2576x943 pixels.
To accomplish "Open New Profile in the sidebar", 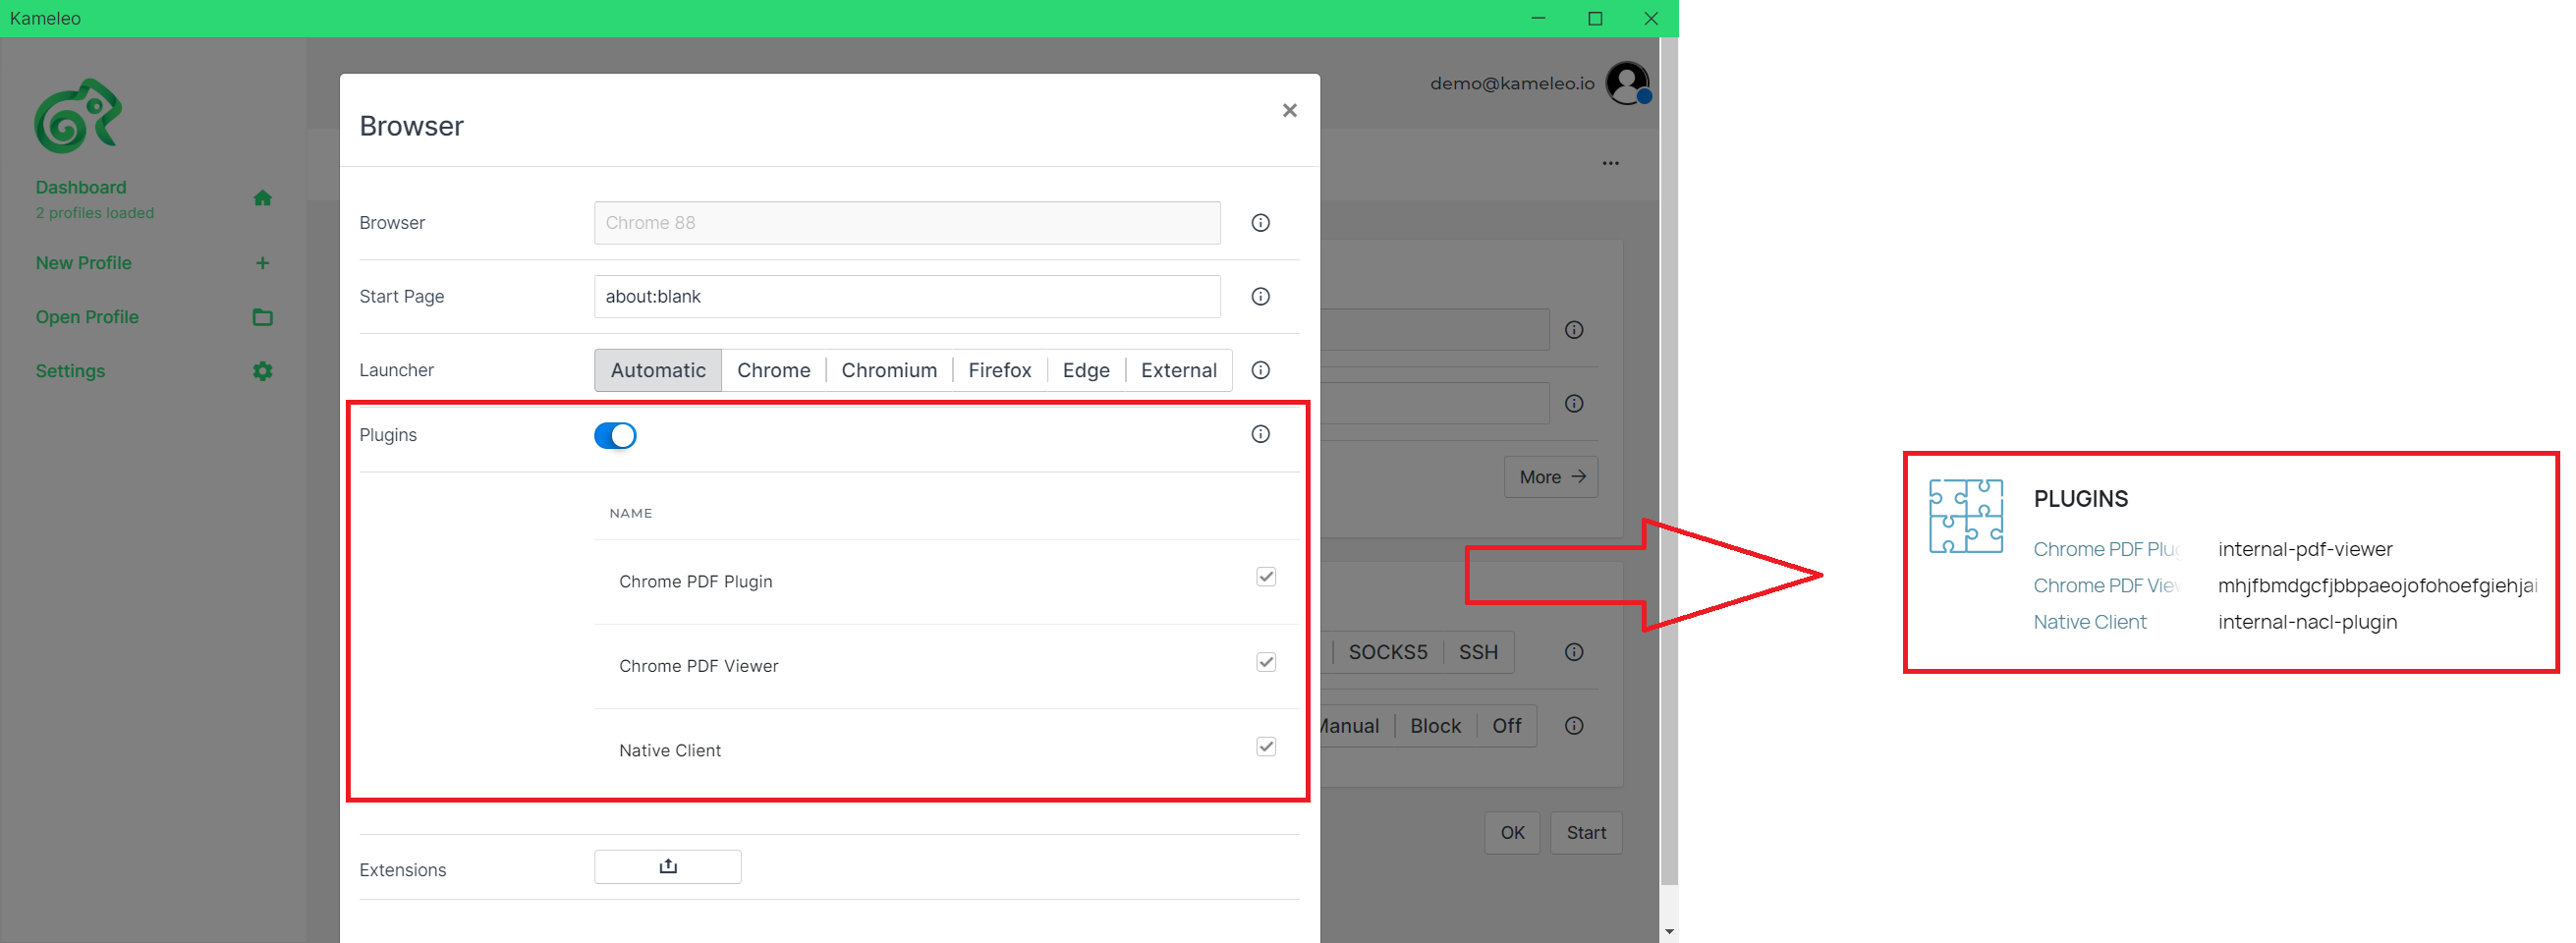I will (x=84, y=263).
